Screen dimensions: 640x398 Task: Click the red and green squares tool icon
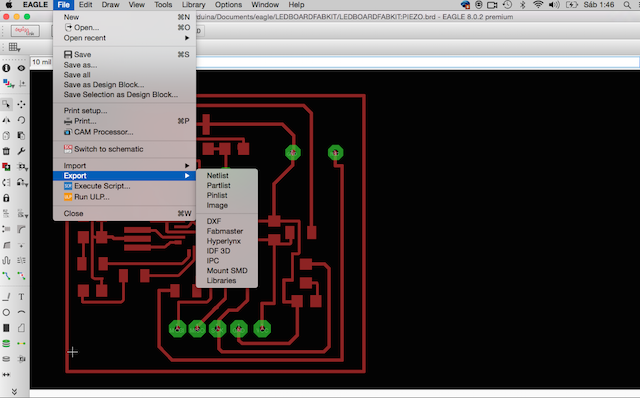(6, 167)
